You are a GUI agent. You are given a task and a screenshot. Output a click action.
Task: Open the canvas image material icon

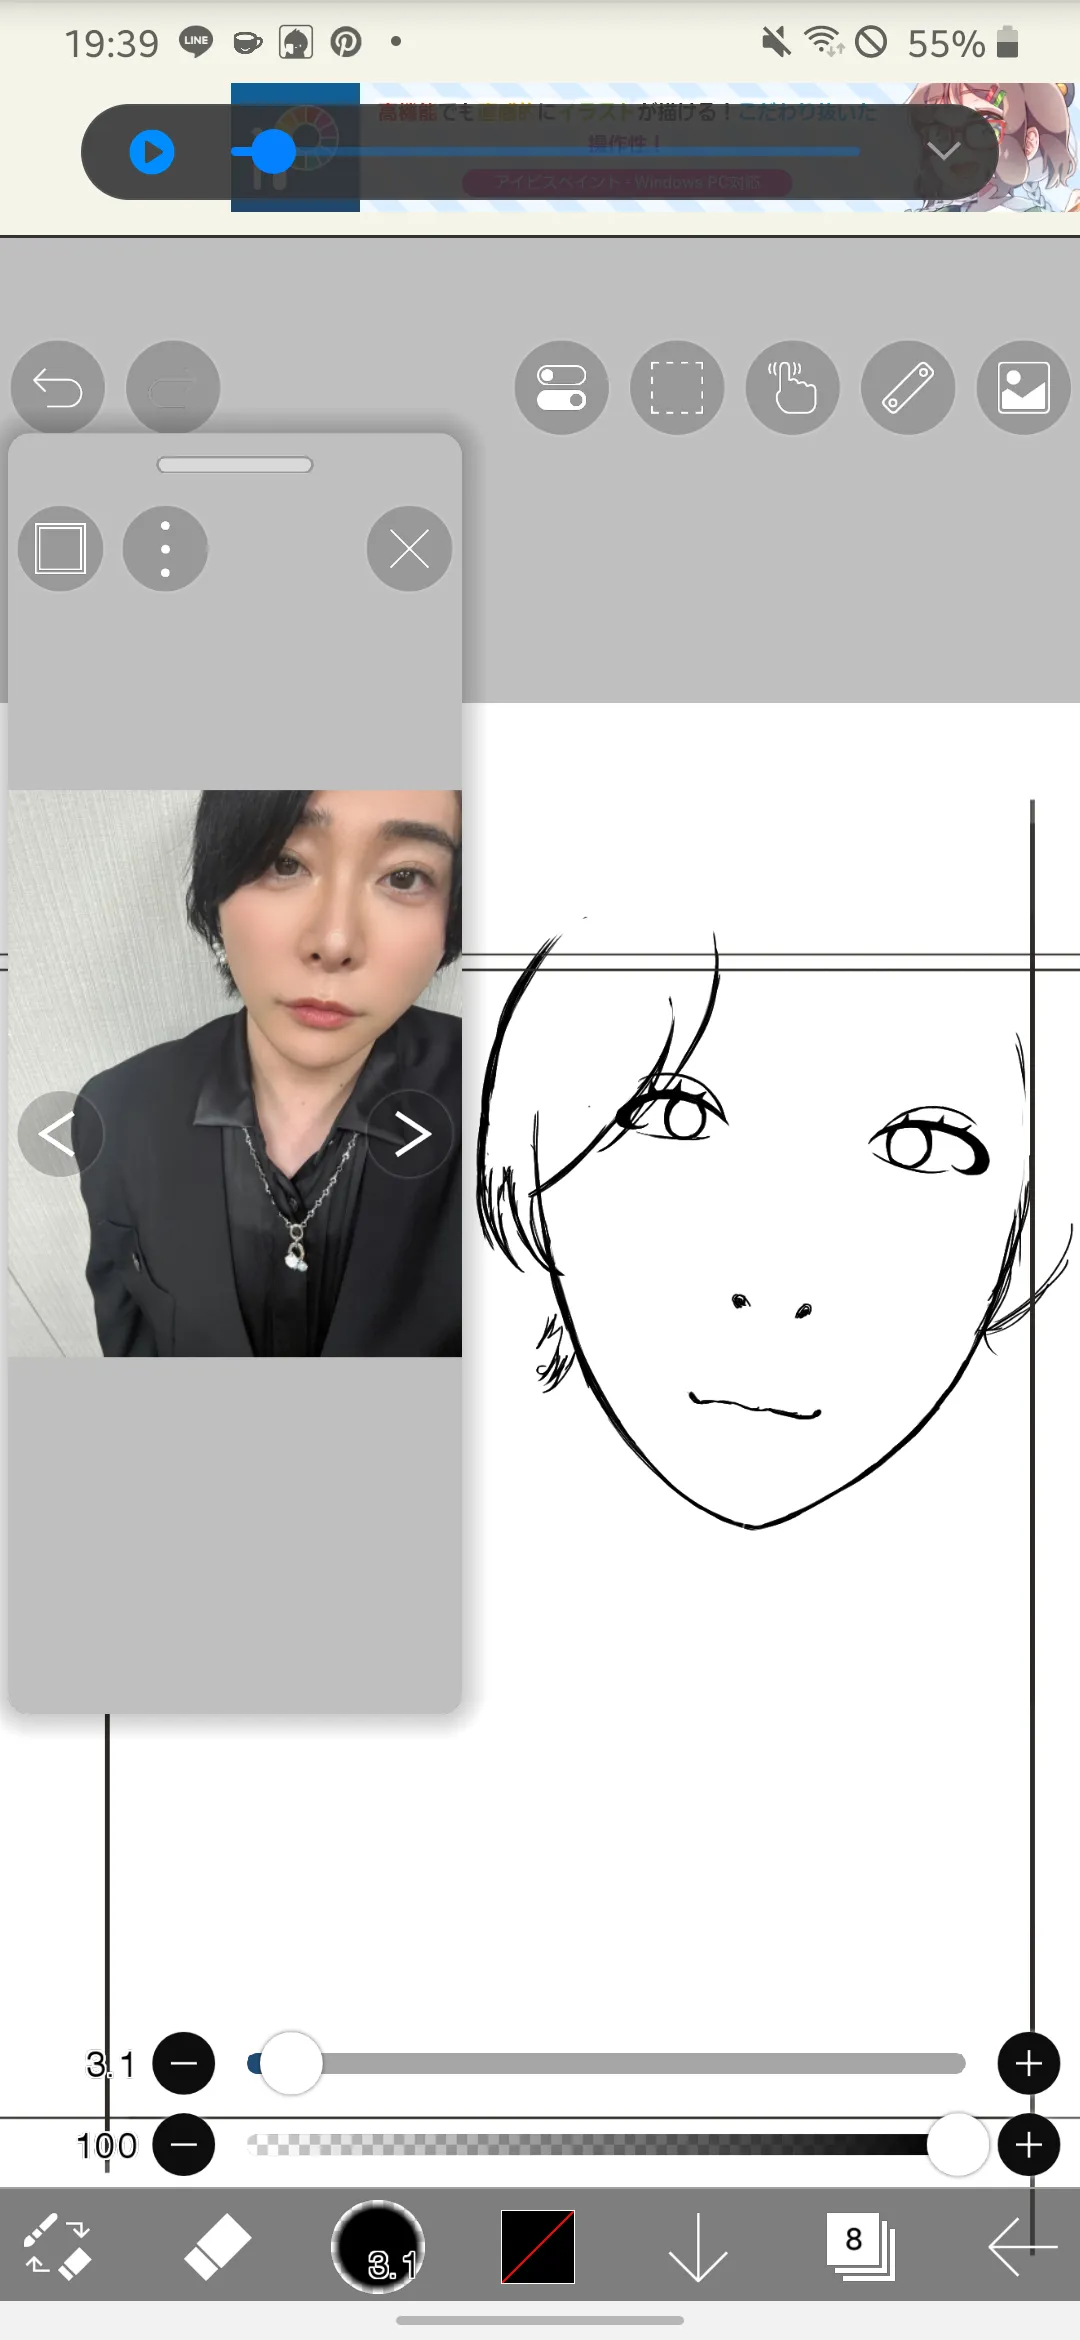pyautogui.click(x=1023, y=387)
